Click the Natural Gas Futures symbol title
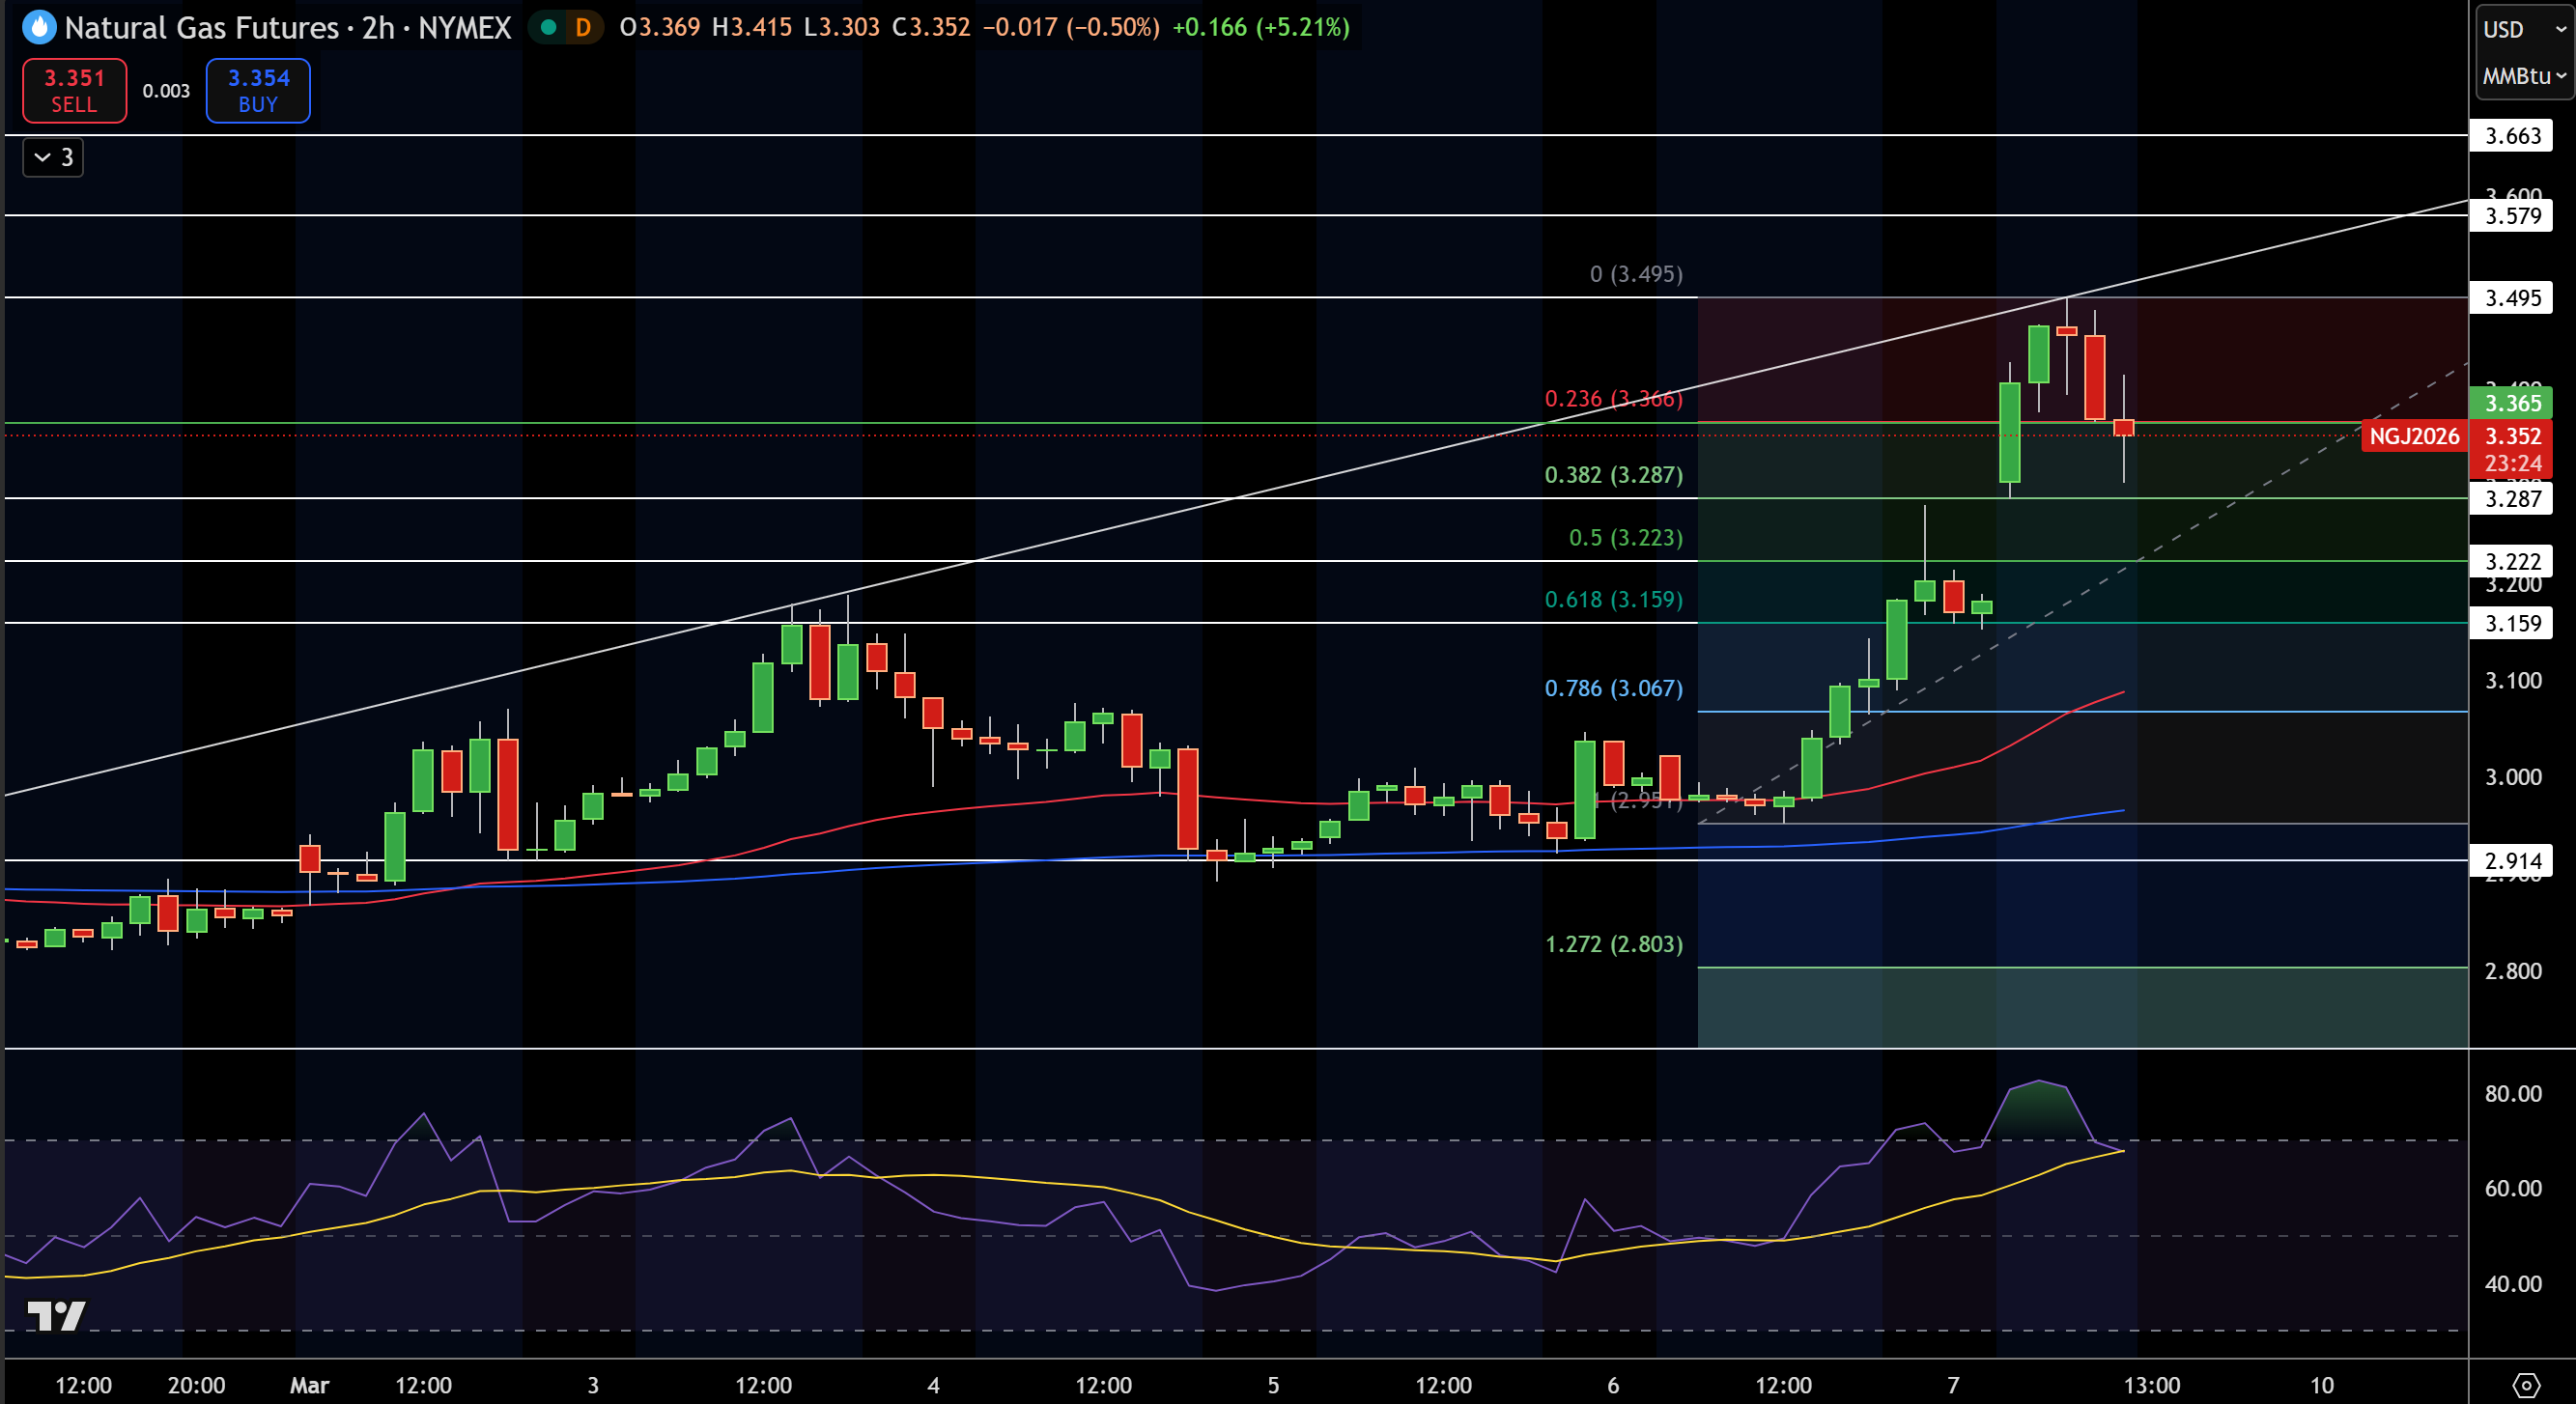The width and height of the screenshot is (2576, 1404). coord(201,27)
